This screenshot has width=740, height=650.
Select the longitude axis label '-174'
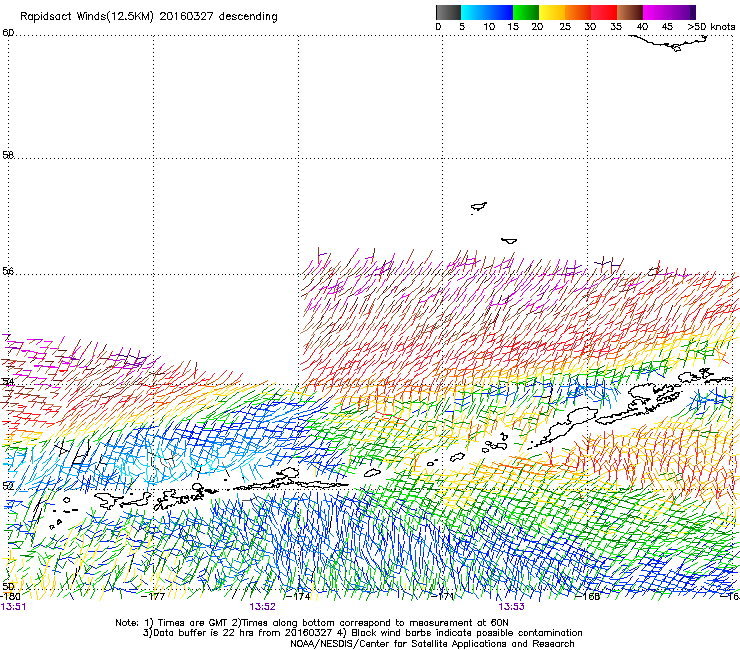coord(298,596)
